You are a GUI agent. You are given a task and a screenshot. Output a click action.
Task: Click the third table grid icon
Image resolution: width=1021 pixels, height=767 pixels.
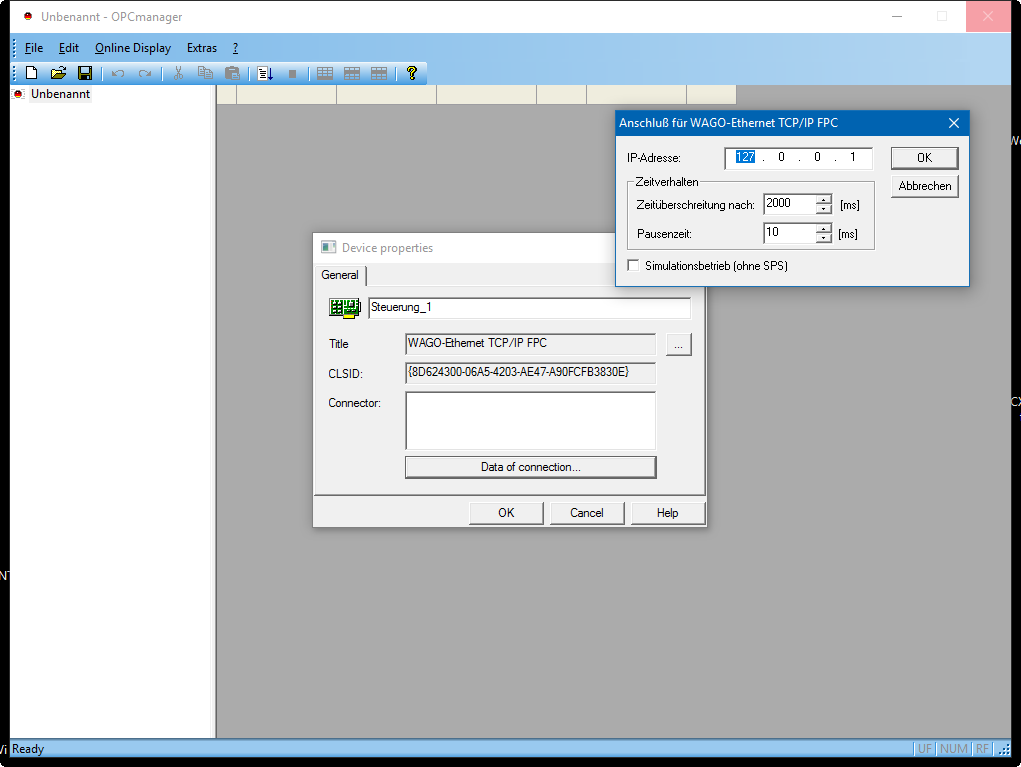(x=379, y=74)
